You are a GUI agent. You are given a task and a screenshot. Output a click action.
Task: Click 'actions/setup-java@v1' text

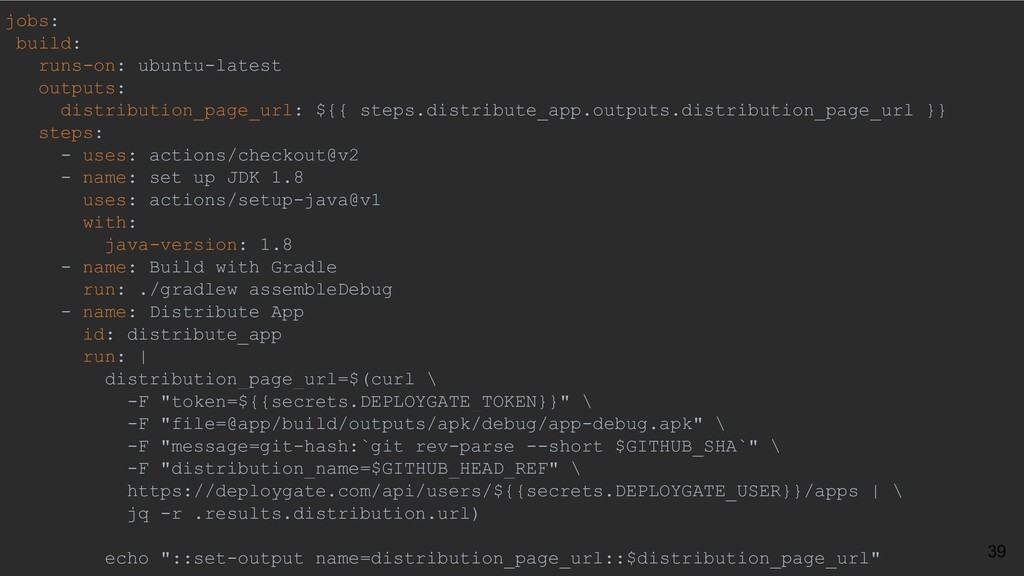(264, 200)
